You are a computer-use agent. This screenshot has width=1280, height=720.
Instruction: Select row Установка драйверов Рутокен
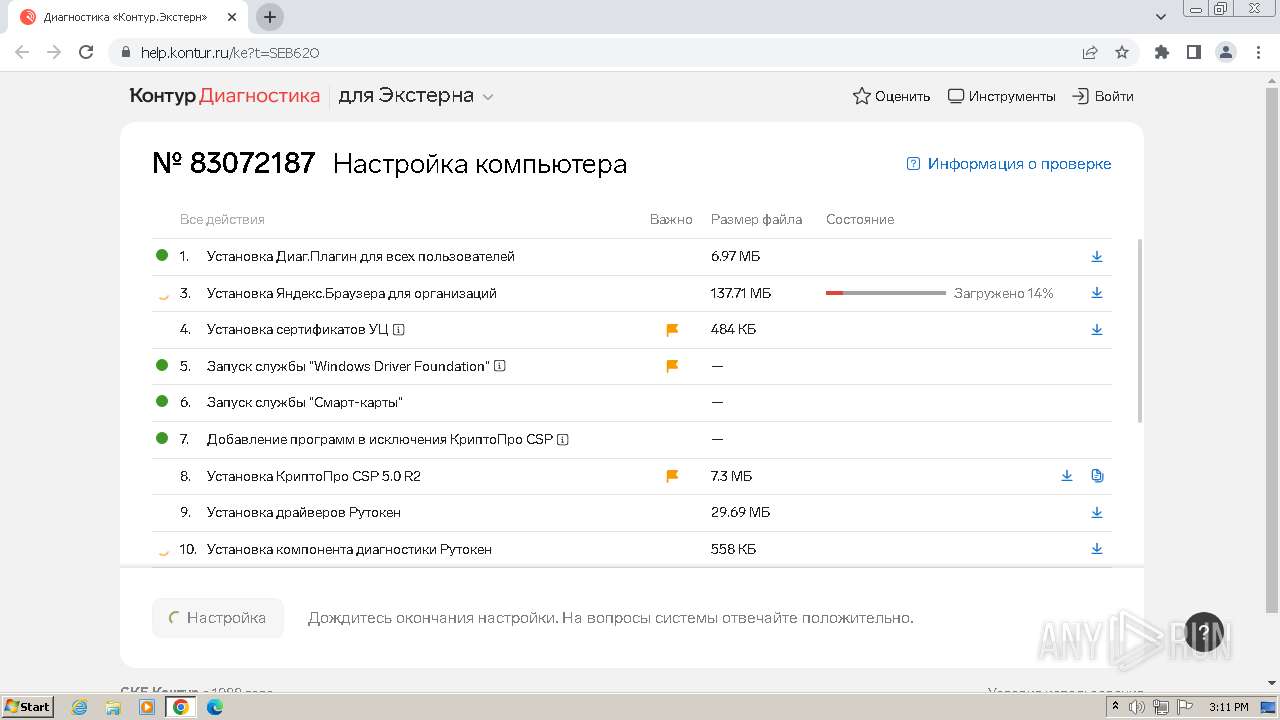[x=632, y=513]
